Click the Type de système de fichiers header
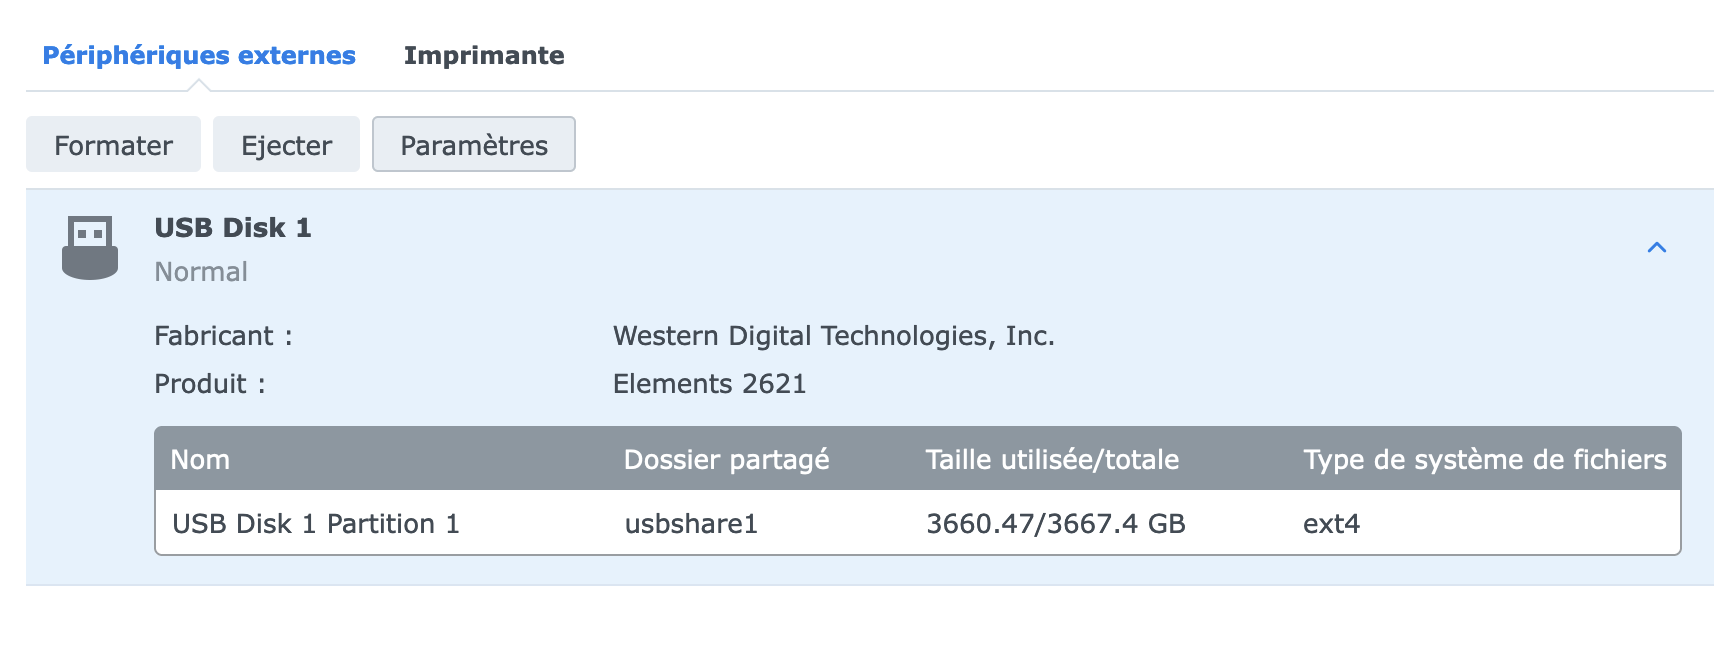1728x660 pixels. point(1484,460)
